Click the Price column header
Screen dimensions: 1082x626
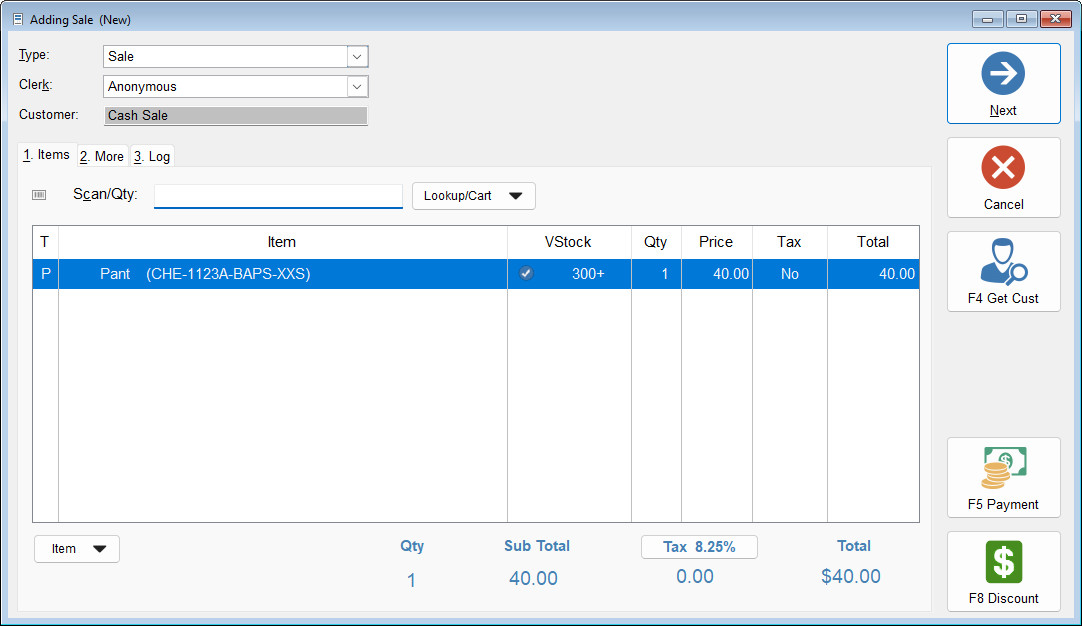click(716, 242)
